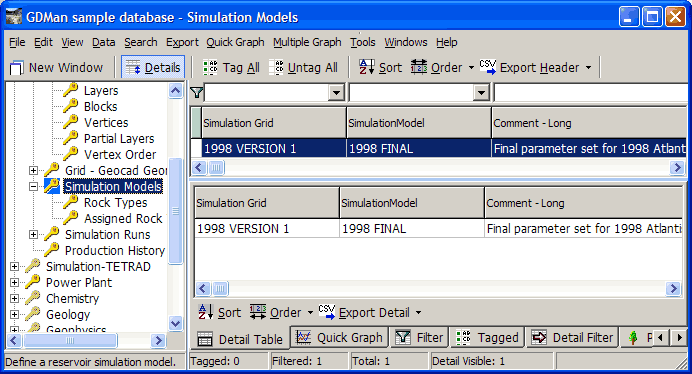Click detail table cell 1998 VERSION 1

(x=267, y=229)
